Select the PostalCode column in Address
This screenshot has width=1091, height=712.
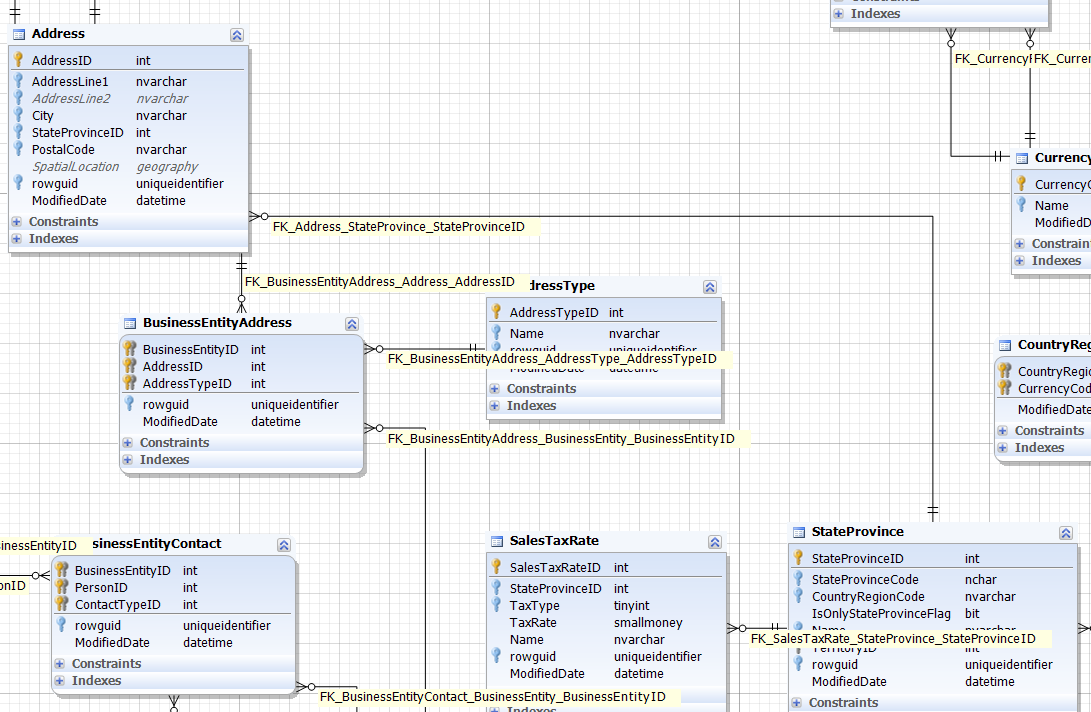click(63, 150)
